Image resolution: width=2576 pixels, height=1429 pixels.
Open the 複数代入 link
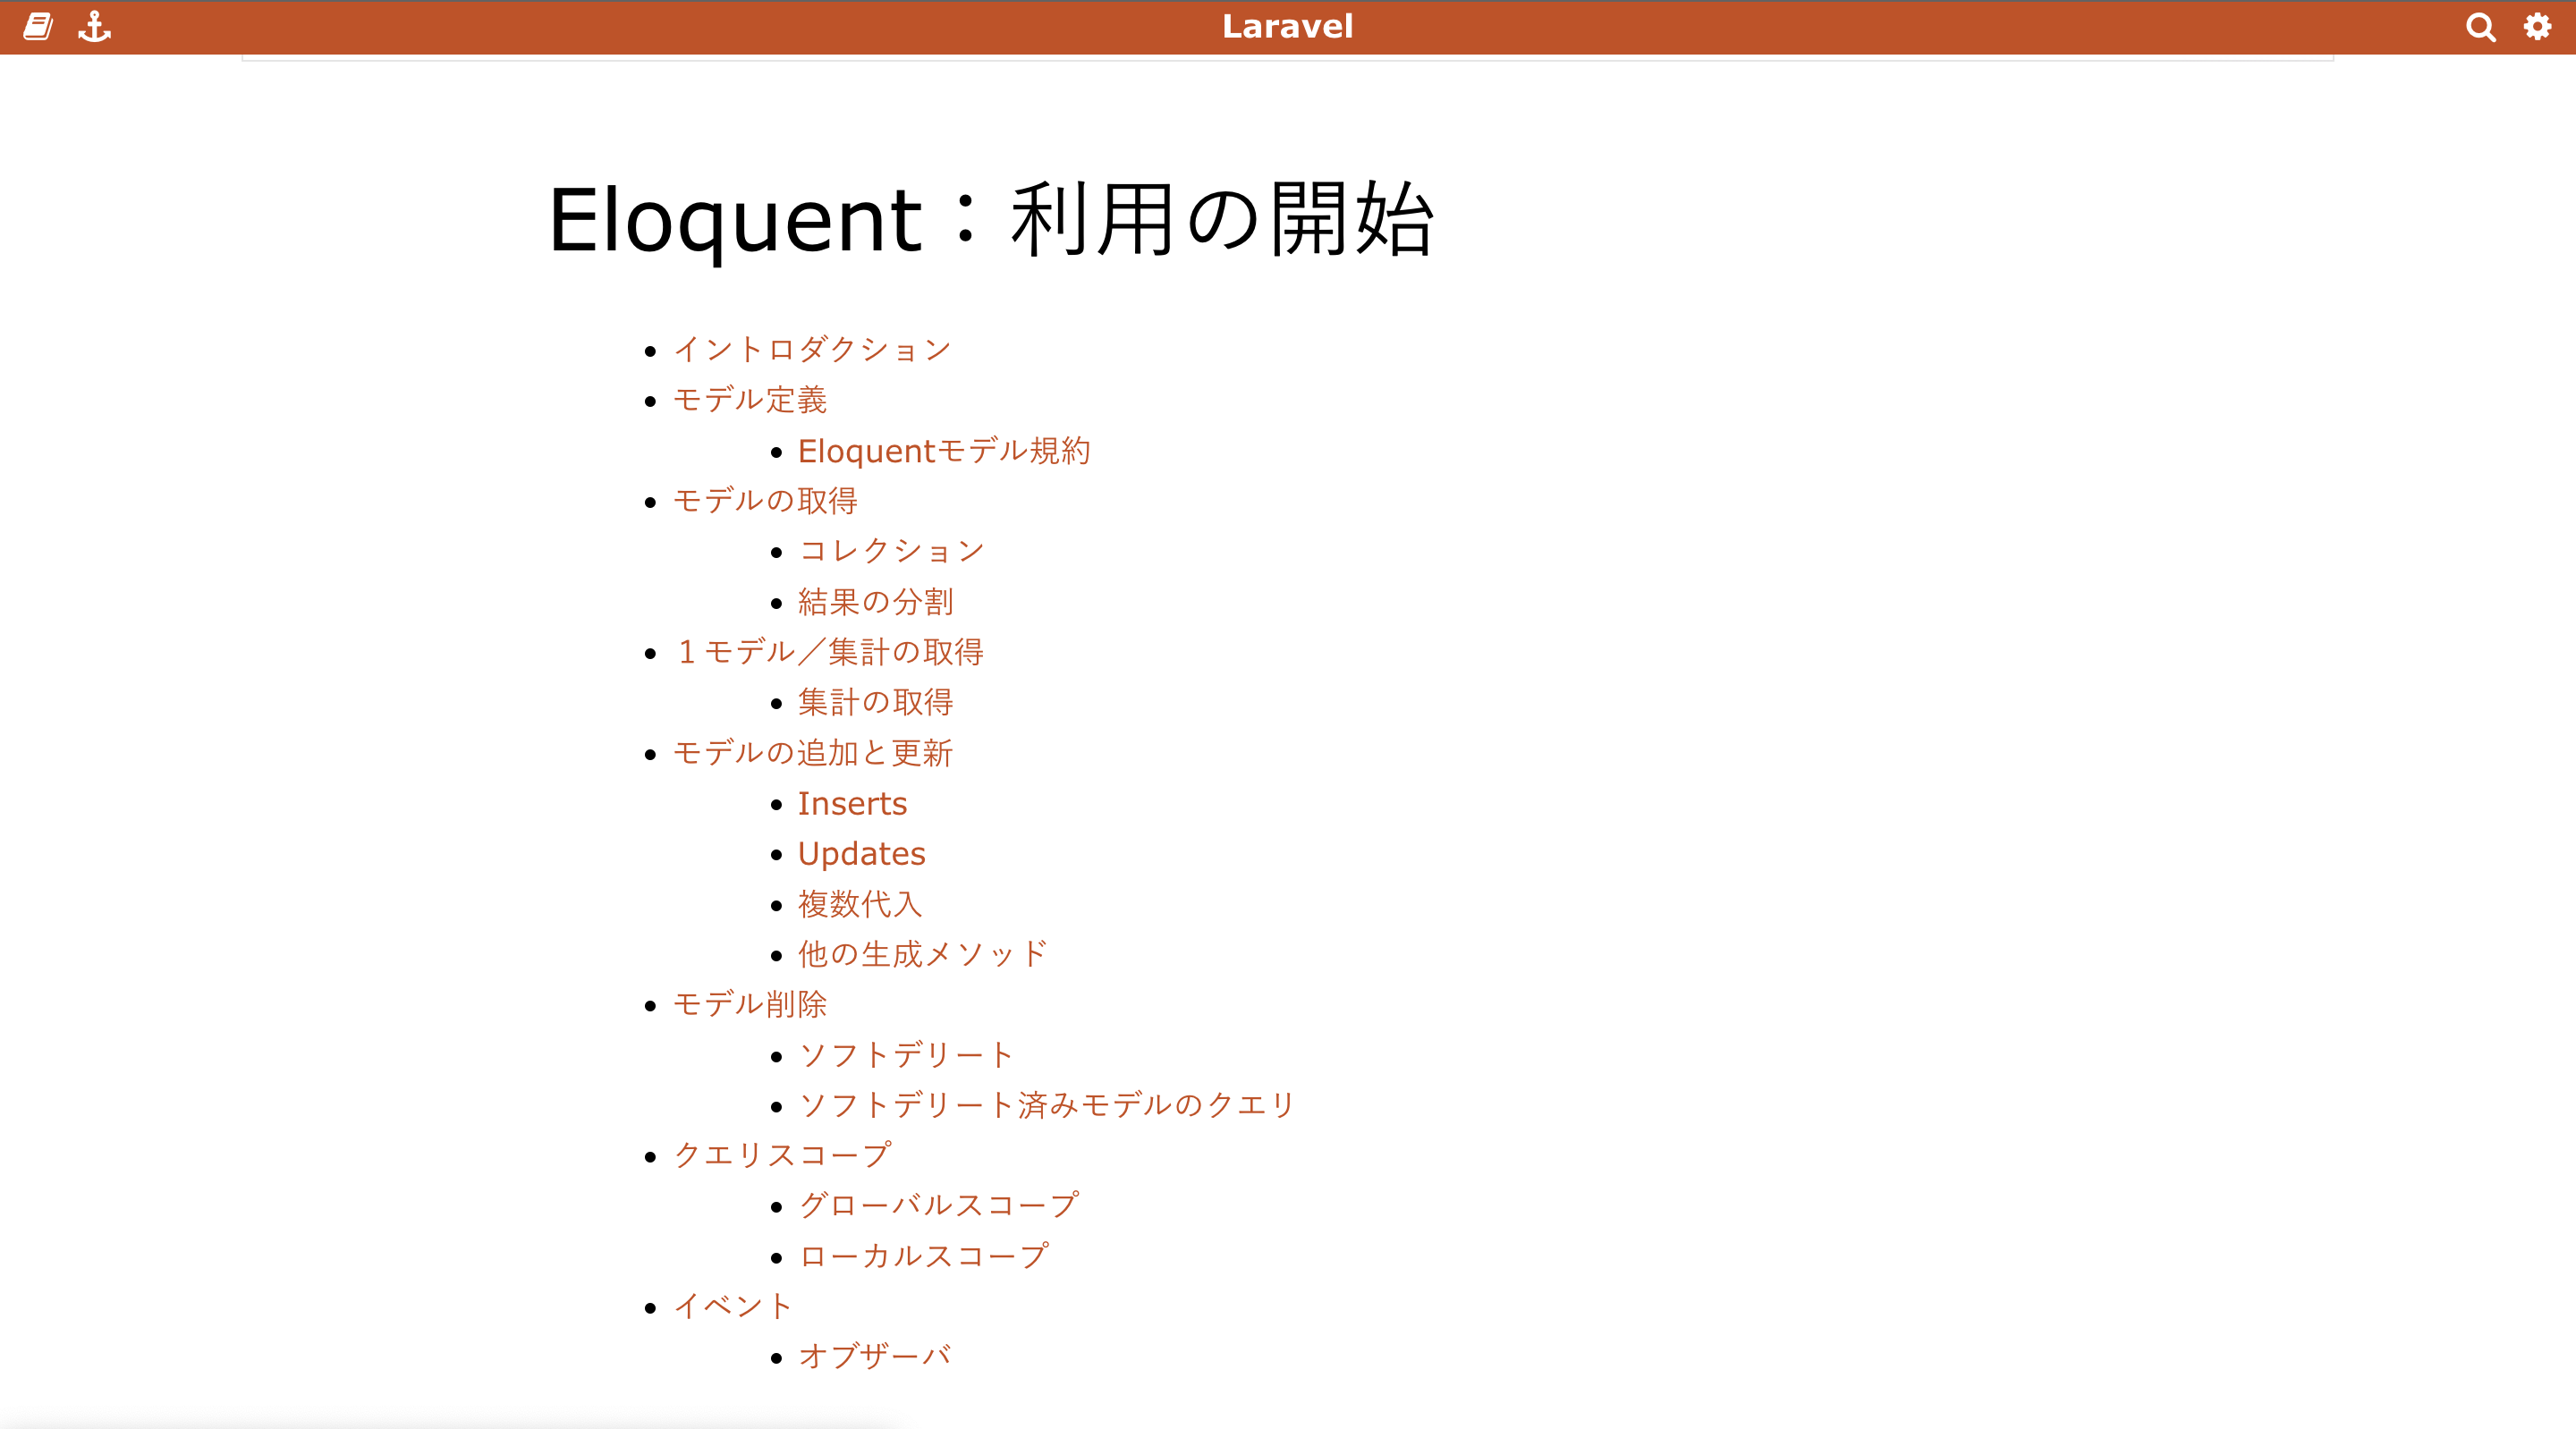(860, 903)
